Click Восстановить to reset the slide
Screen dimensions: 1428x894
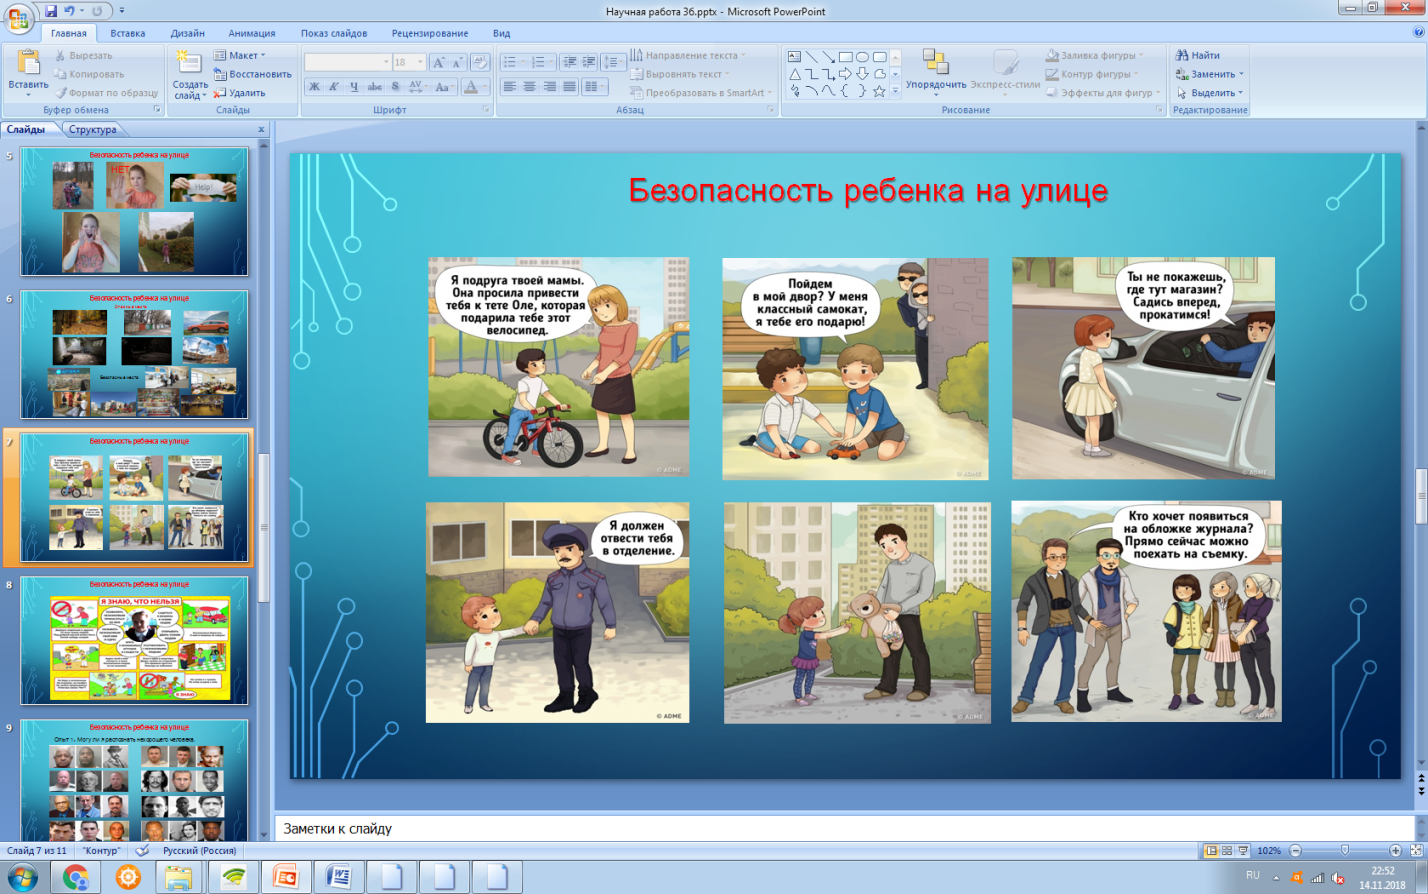252,74
